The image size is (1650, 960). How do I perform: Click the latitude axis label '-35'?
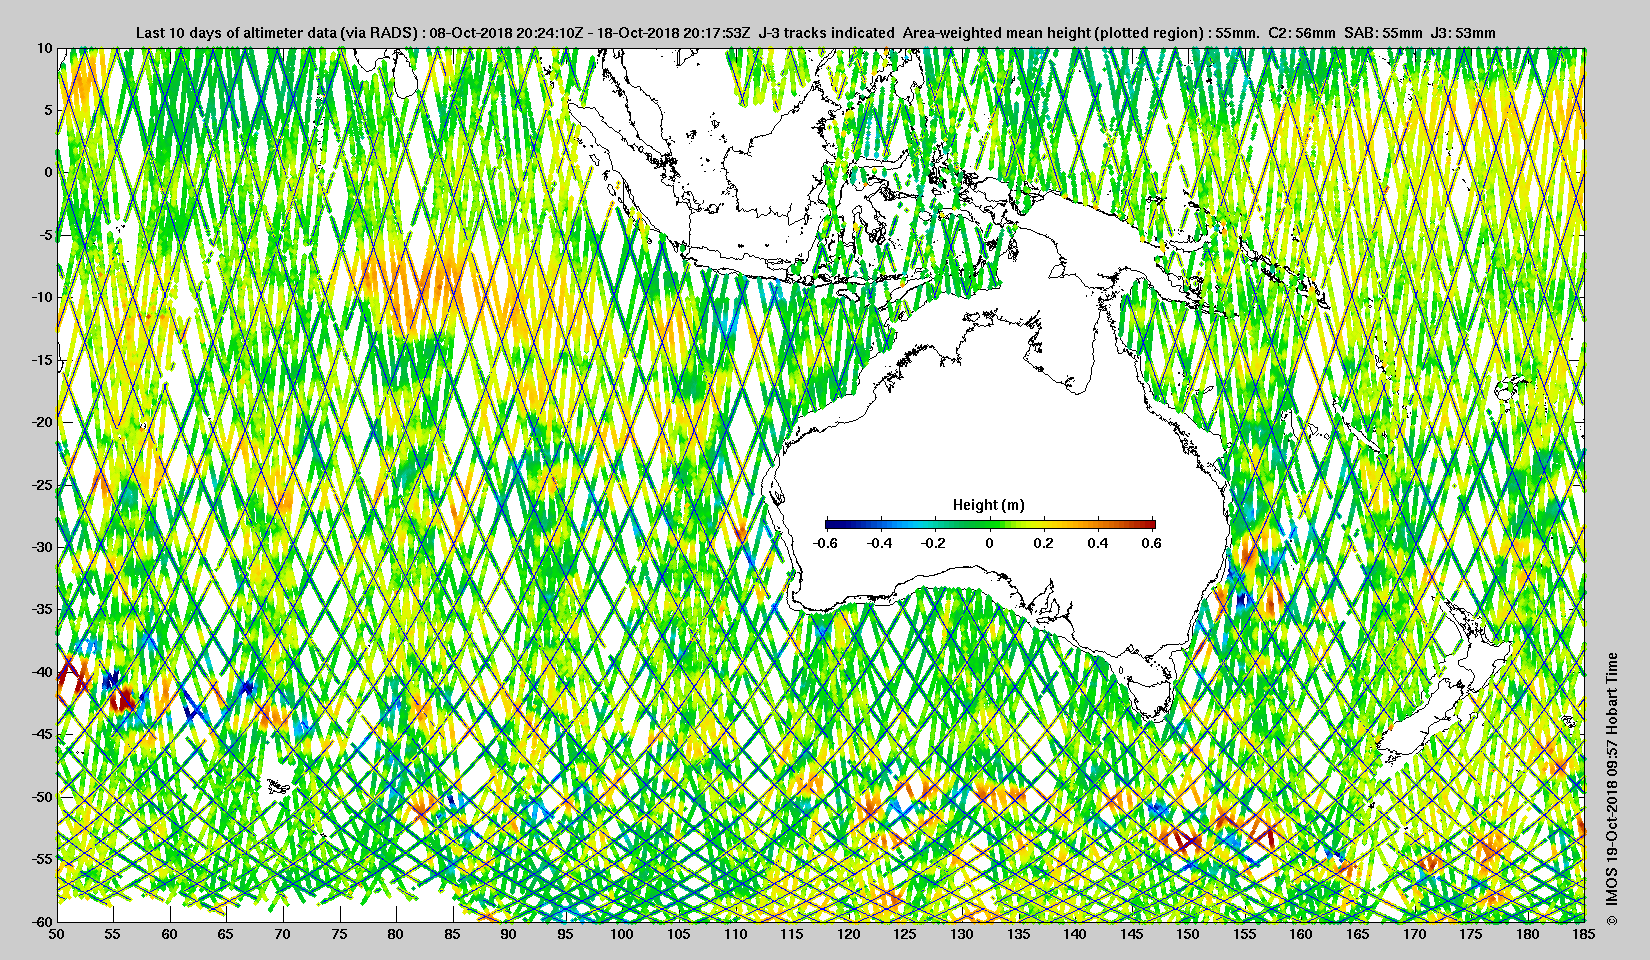coord(42,610)
